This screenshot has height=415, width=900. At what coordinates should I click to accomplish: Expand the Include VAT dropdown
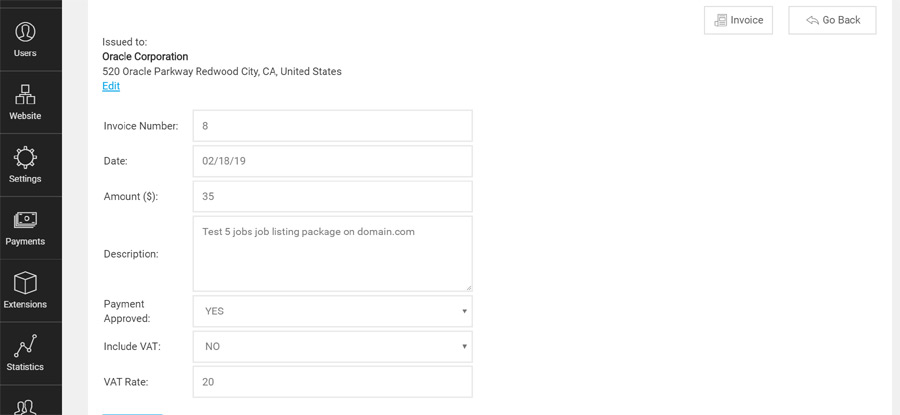tap(332, 346)
